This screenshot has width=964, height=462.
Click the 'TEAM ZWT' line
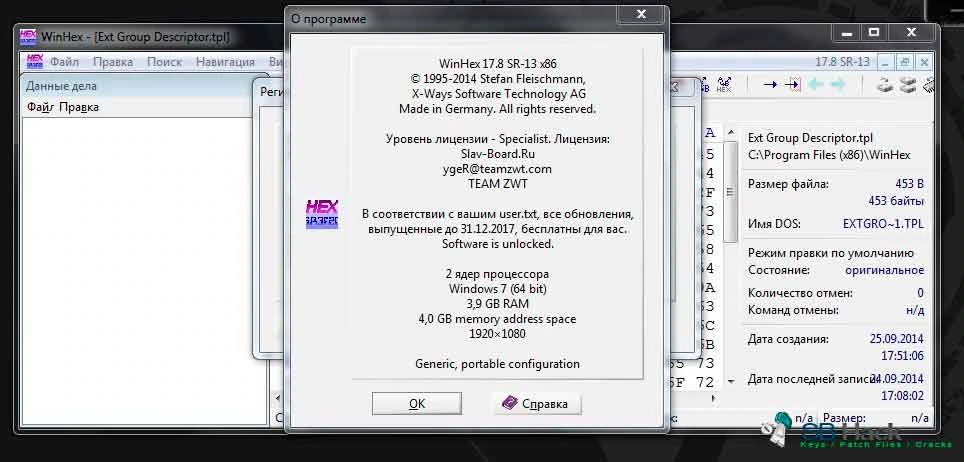tap(497, 183)
